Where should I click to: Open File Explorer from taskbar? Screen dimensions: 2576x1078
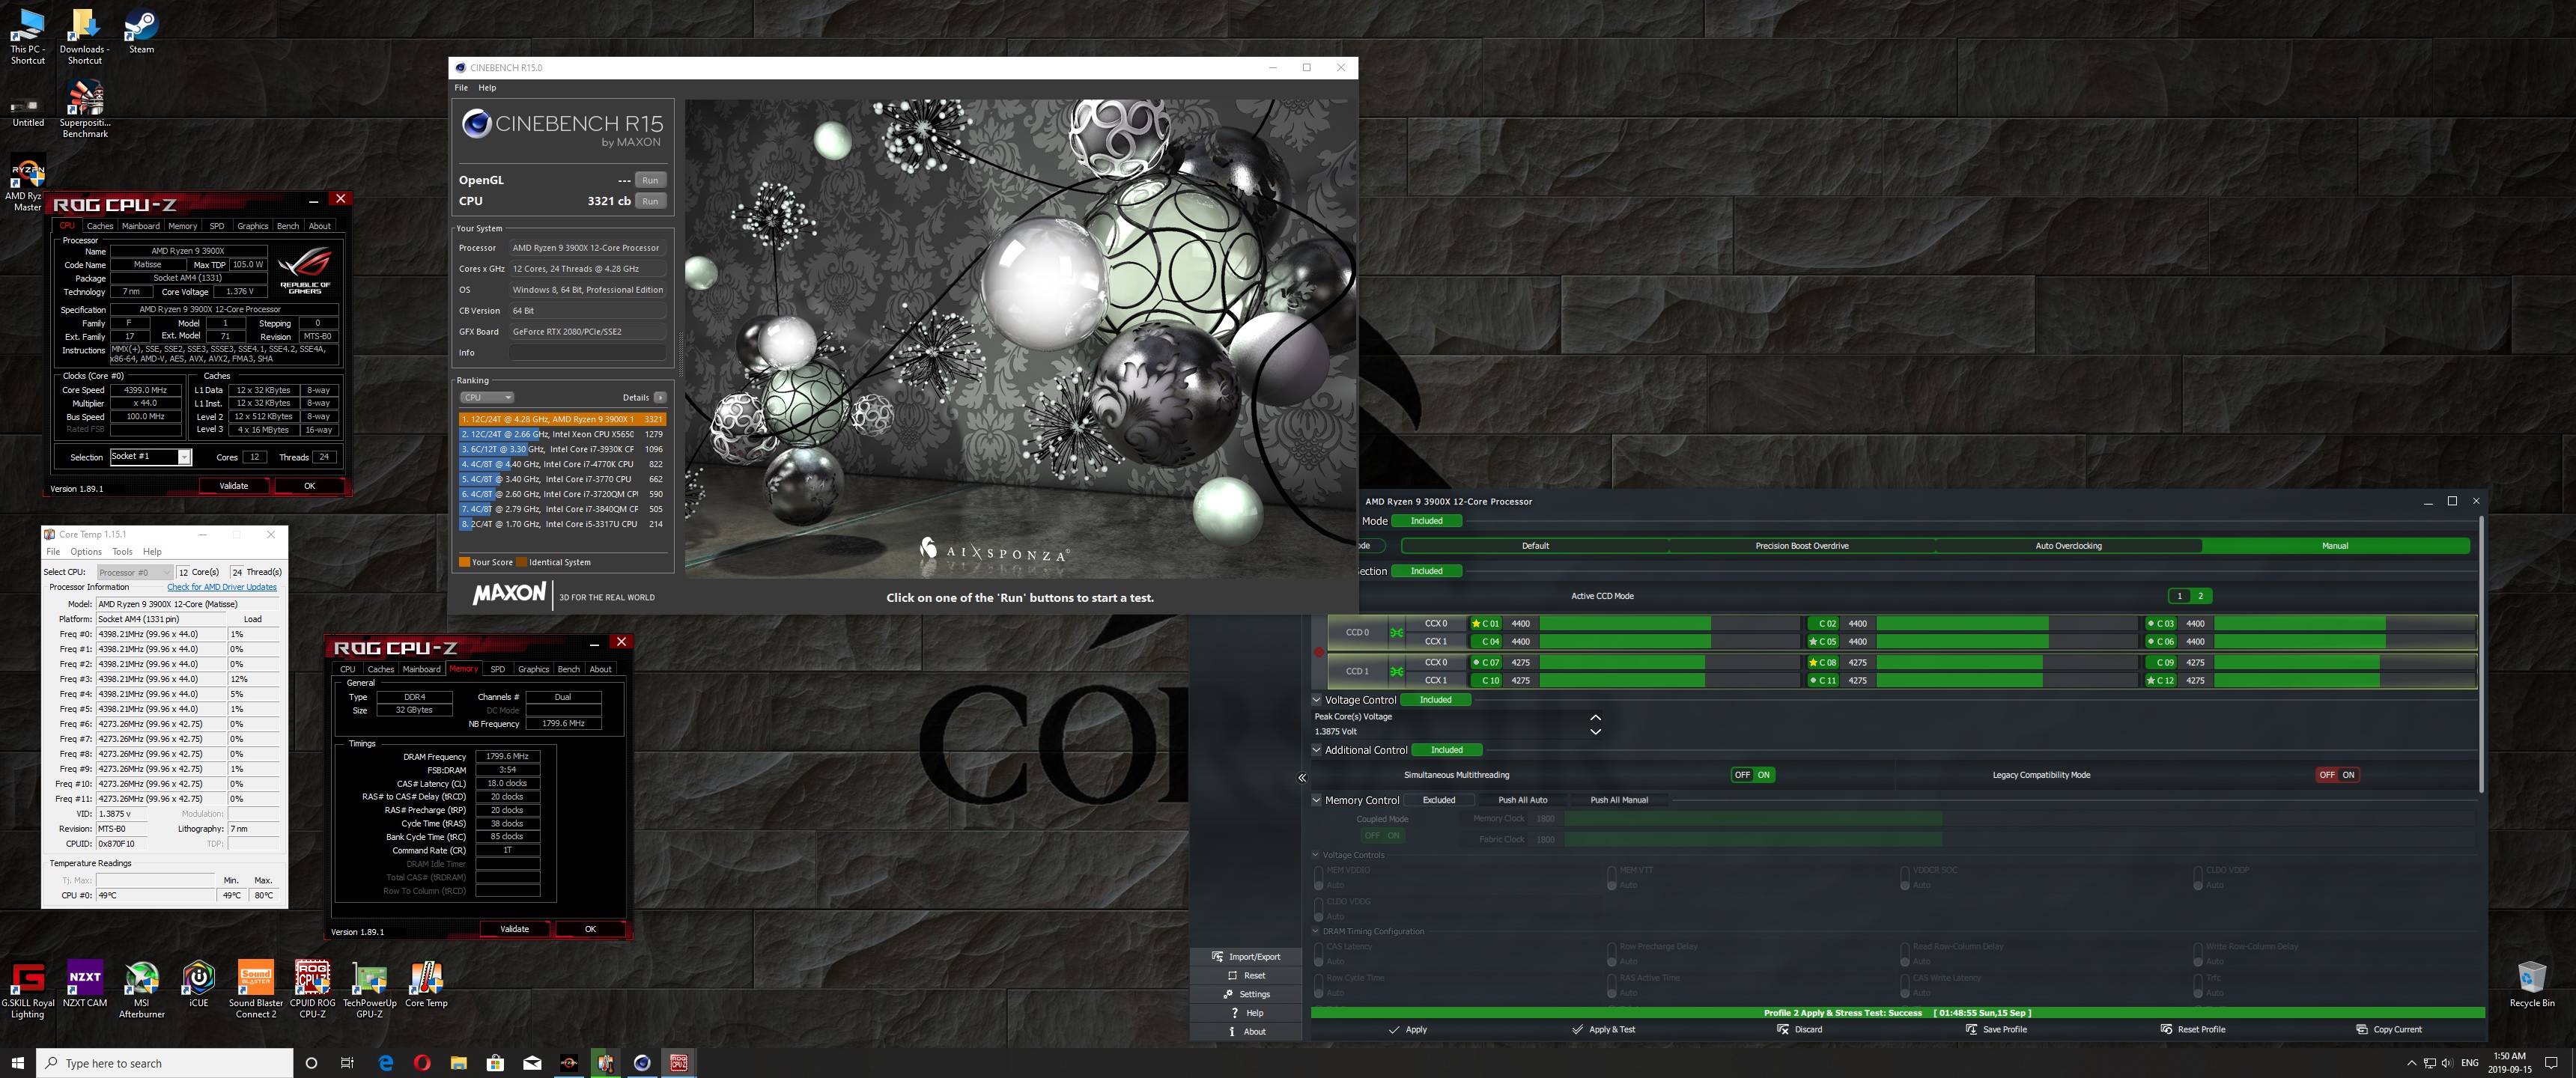[459, 1063]
